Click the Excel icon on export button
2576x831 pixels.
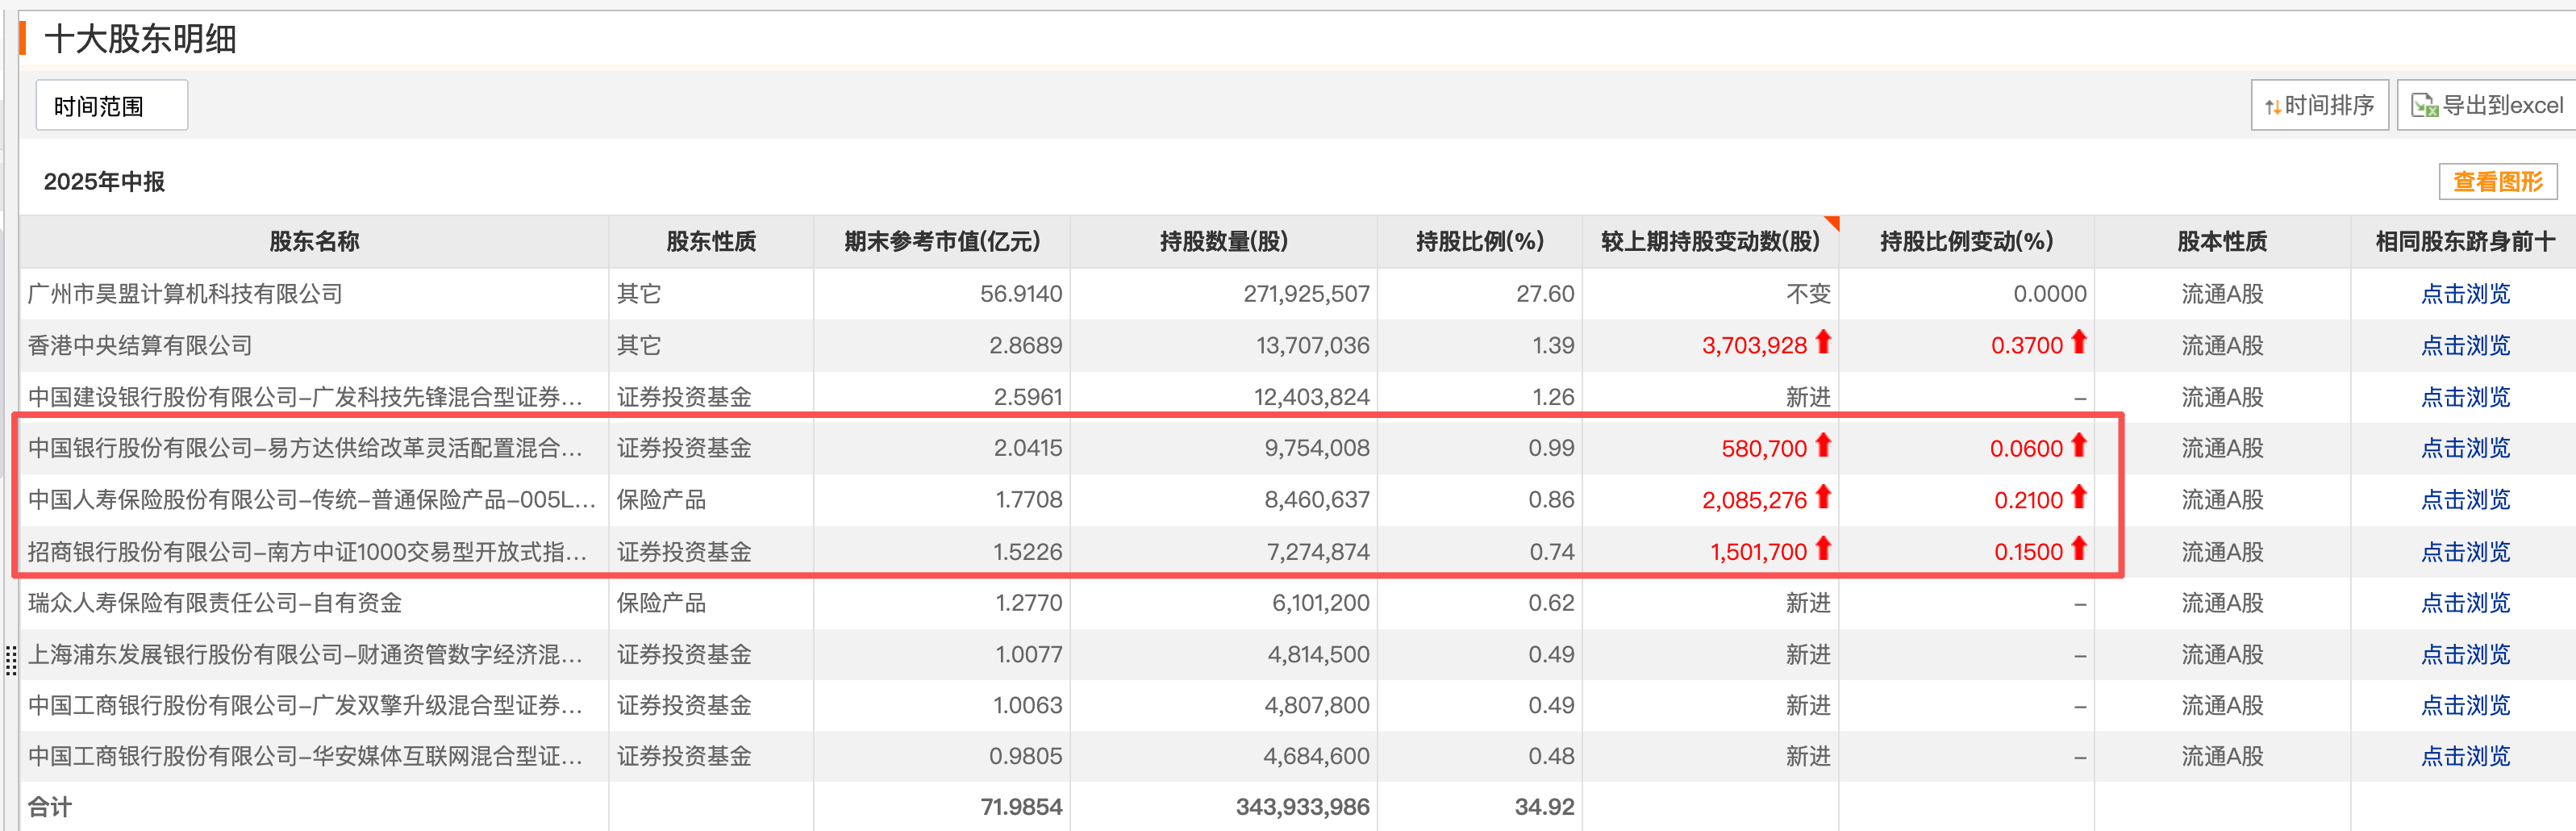pos(2424,105)
